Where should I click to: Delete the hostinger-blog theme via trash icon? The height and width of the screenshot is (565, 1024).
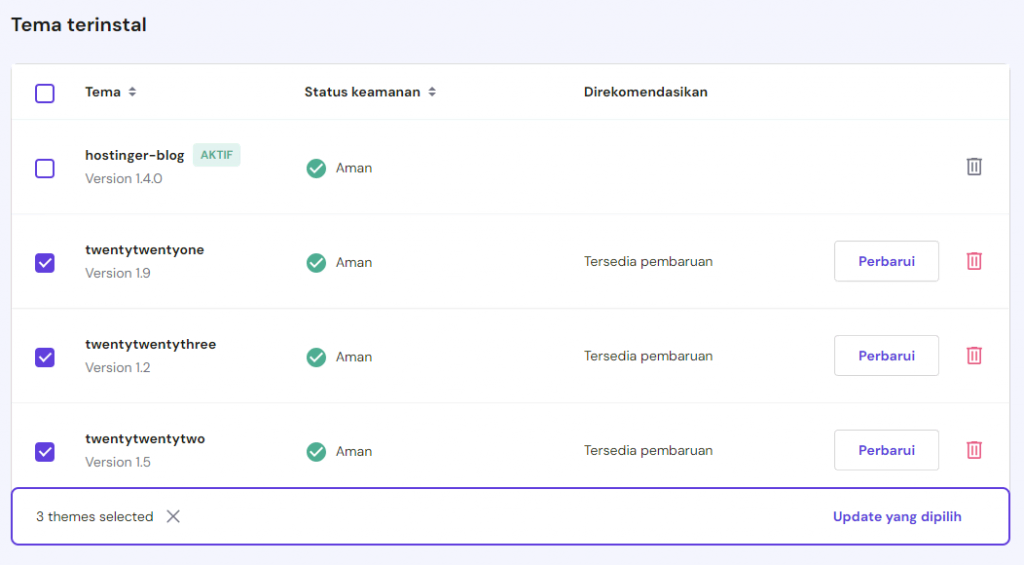coord(974,167)
